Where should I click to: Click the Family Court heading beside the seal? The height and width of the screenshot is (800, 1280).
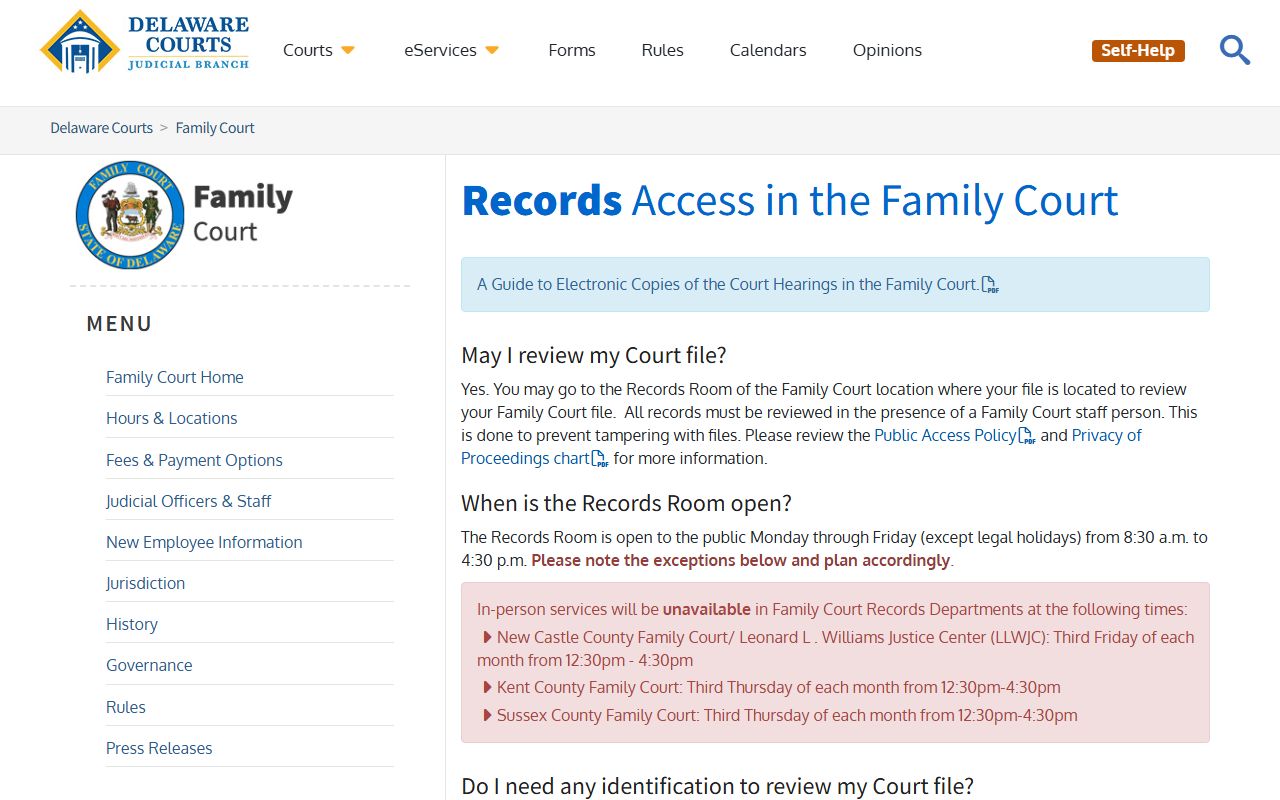pyautogui.click(x=242, y=213)
